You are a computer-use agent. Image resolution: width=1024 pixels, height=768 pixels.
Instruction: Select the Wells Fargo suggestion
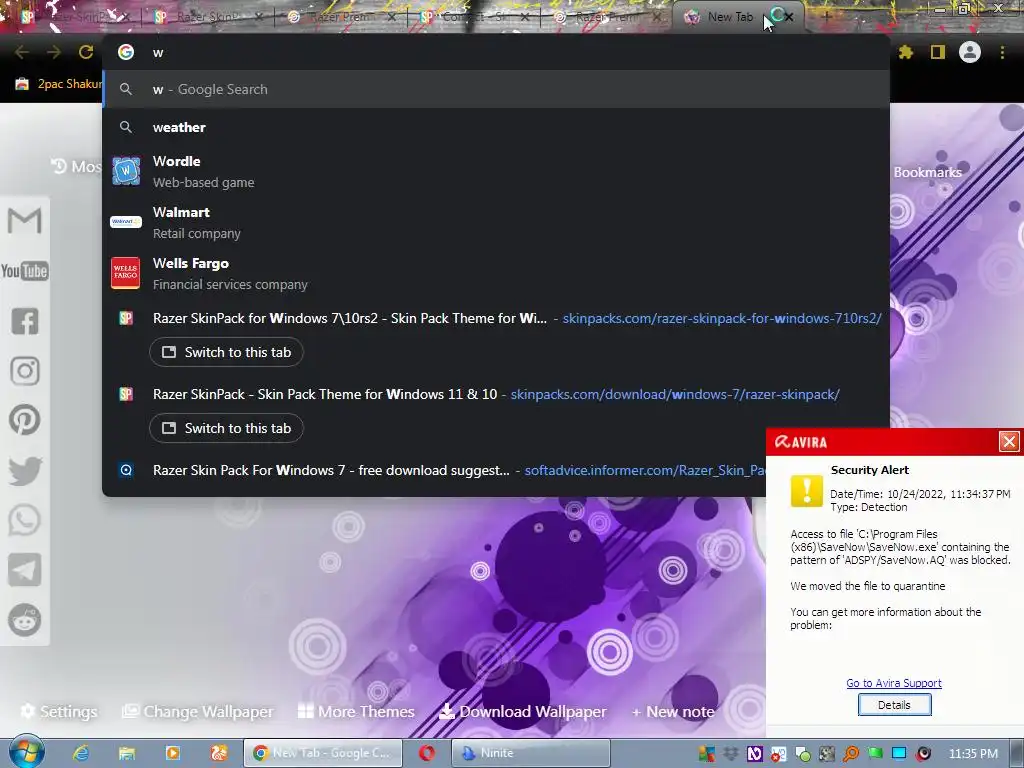496,273
